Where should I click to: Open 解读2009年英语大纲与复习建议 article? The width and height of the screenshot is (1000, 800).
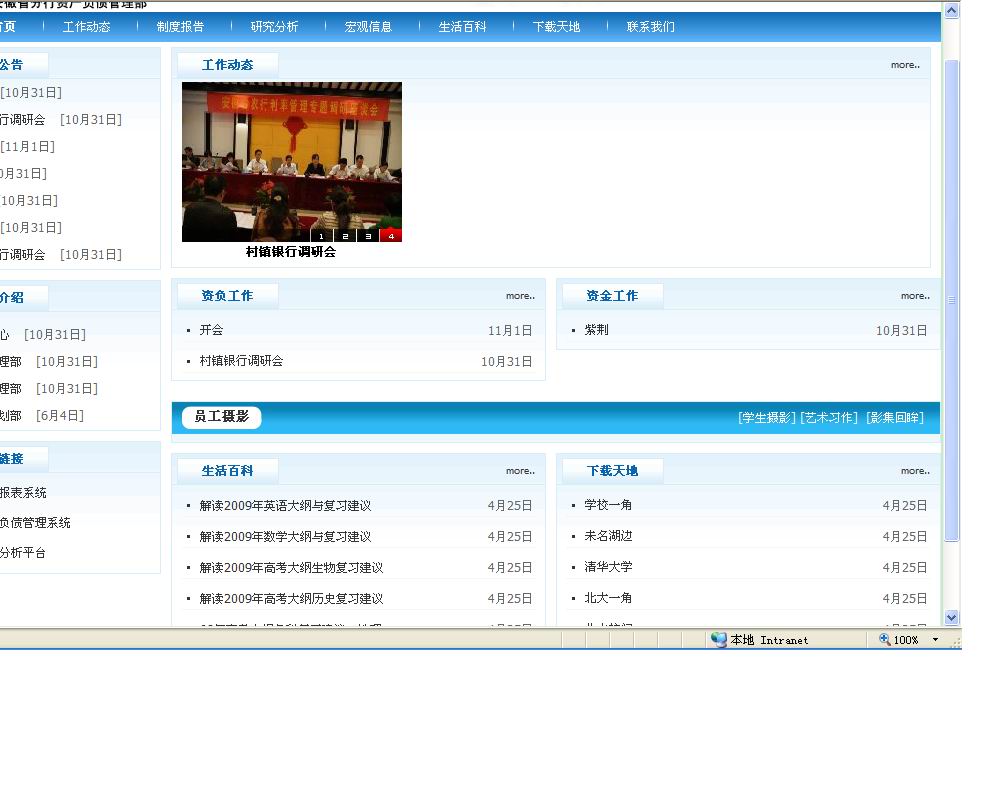285,506
